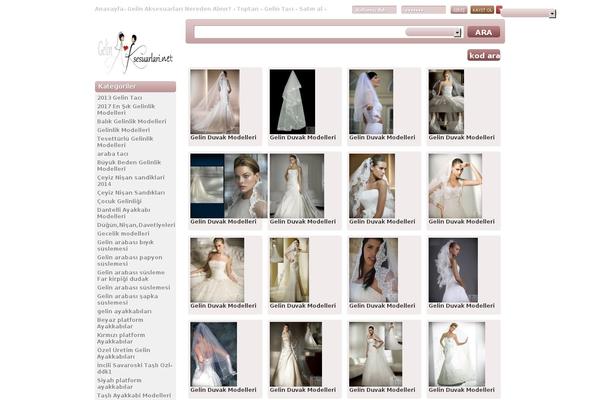Open Taşlı Ayakkabı Modelleri category
Screen dimensions: 600x400
[134, 395]
